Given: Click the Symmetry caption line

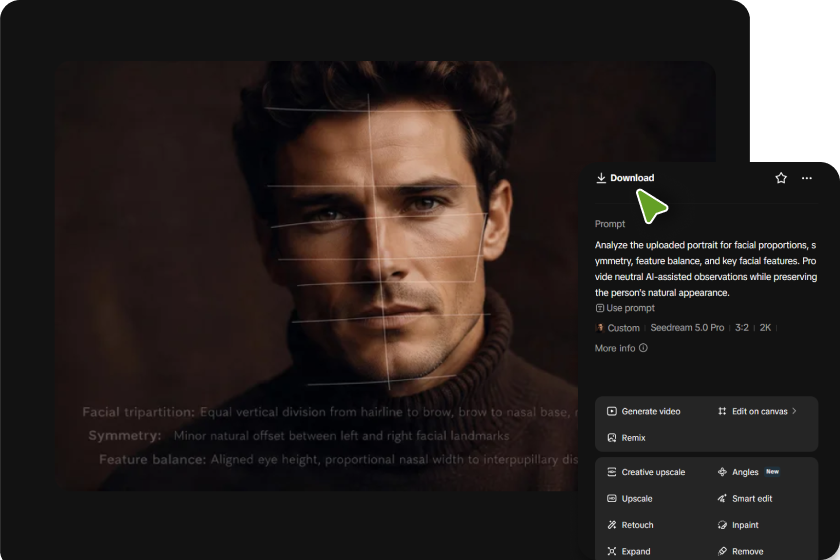Looking at the screenshot, I should point(299,436).
